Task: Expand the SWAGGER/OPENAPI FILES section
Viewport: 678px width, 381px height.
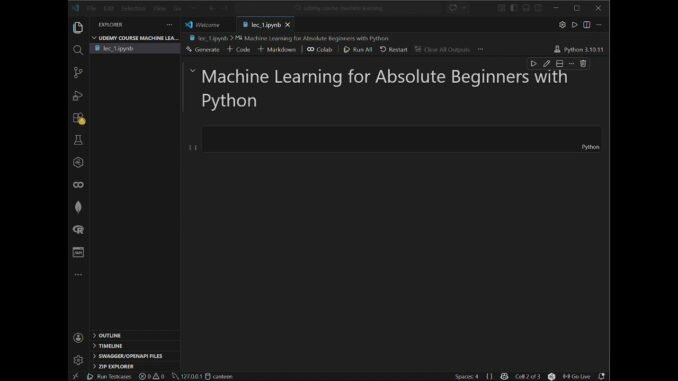Action: click(135, 356)
